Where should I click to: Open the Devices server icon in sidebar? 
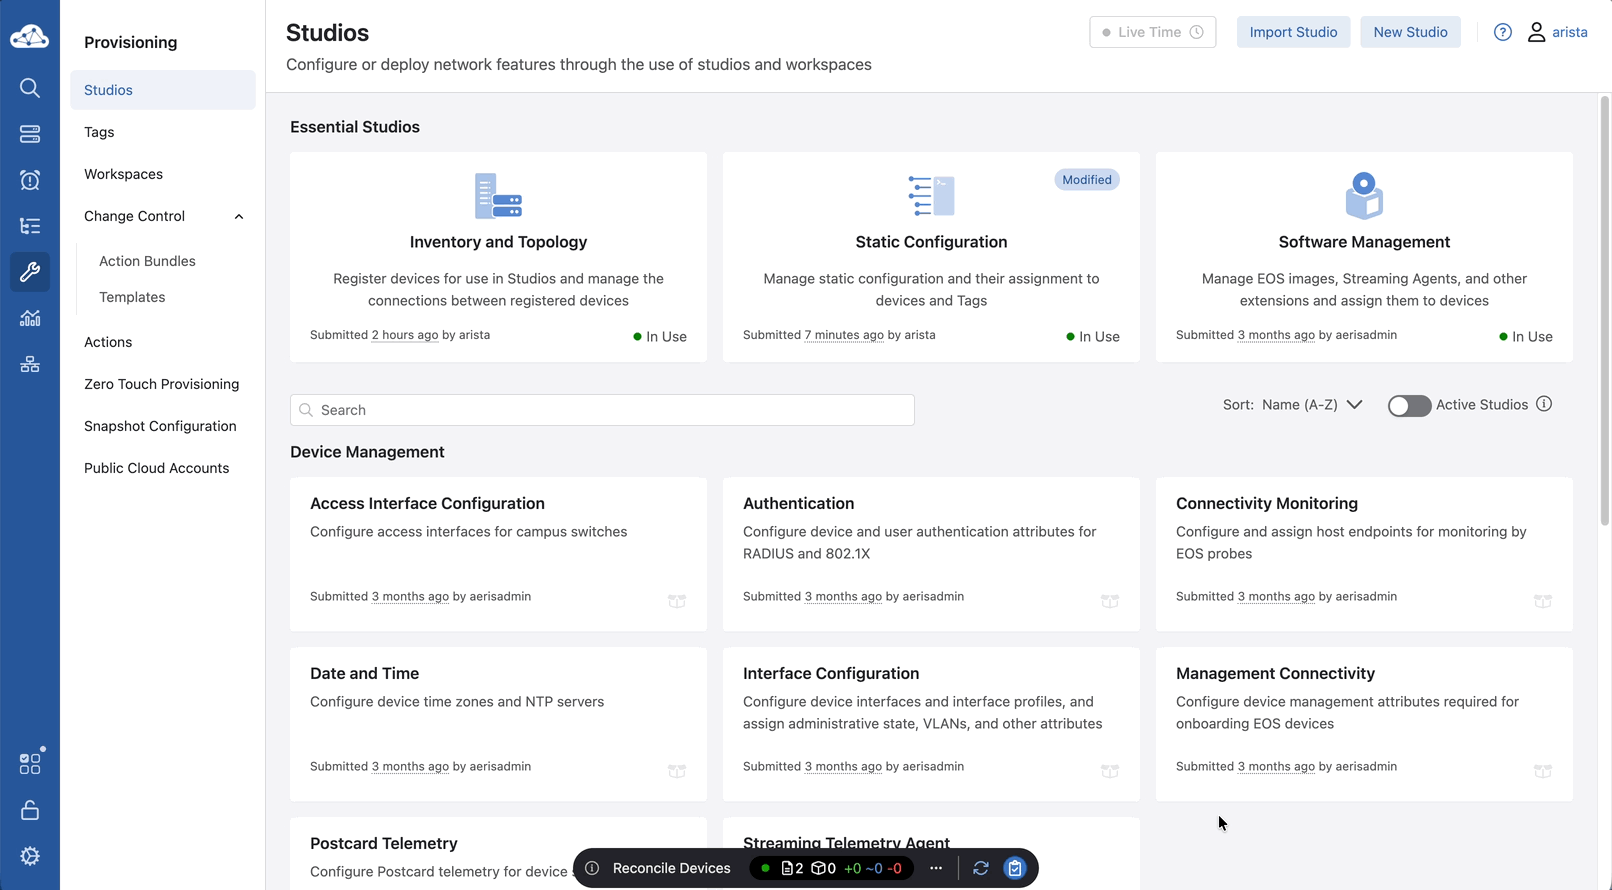pos(30,134)
